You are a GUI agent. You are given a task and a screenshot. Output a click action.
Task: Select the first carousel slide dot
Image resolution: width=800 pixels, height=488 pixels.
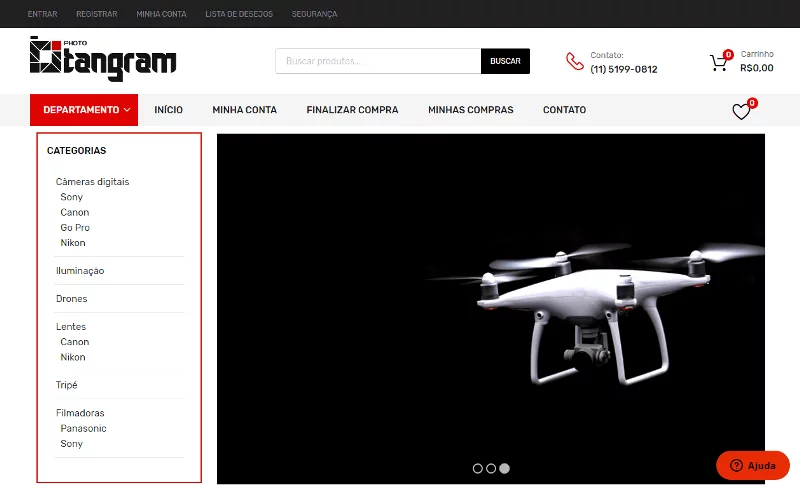pos(478,468)
